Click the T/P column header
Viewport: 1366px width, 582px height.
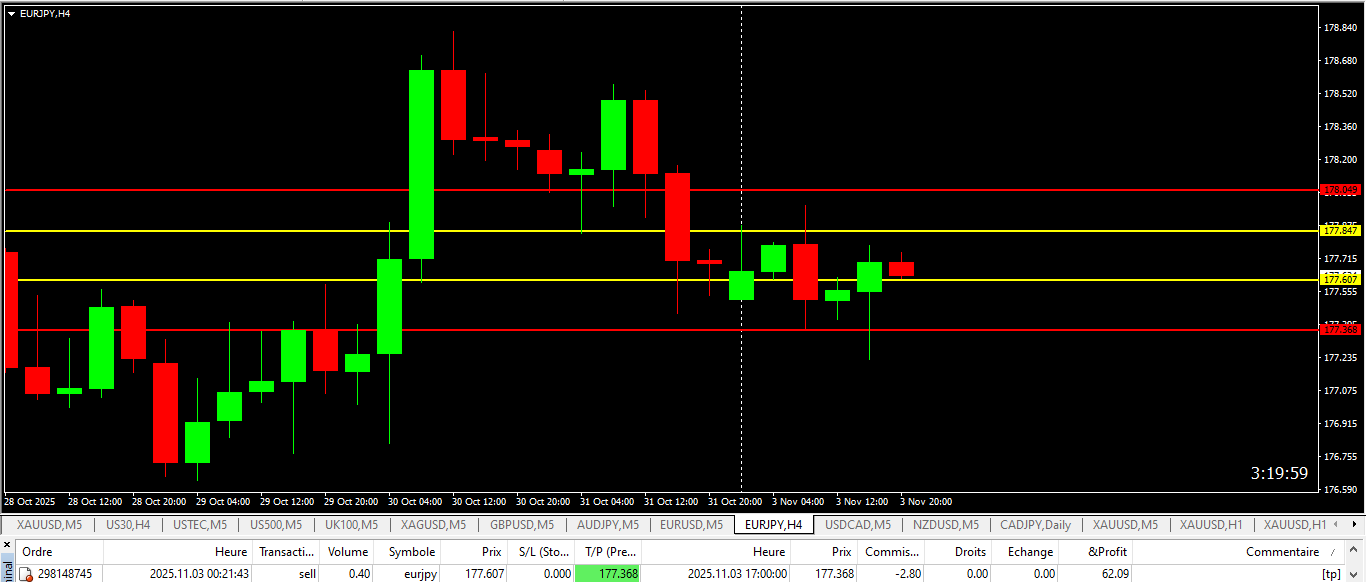click(608, 552)
